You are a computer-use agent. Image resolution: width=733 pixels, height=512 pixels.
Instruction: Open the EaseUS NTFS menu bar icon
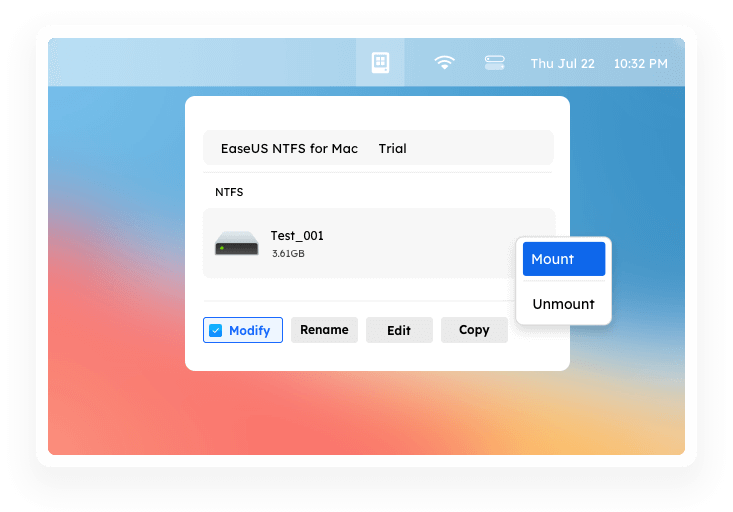click(x=380, y=62)
